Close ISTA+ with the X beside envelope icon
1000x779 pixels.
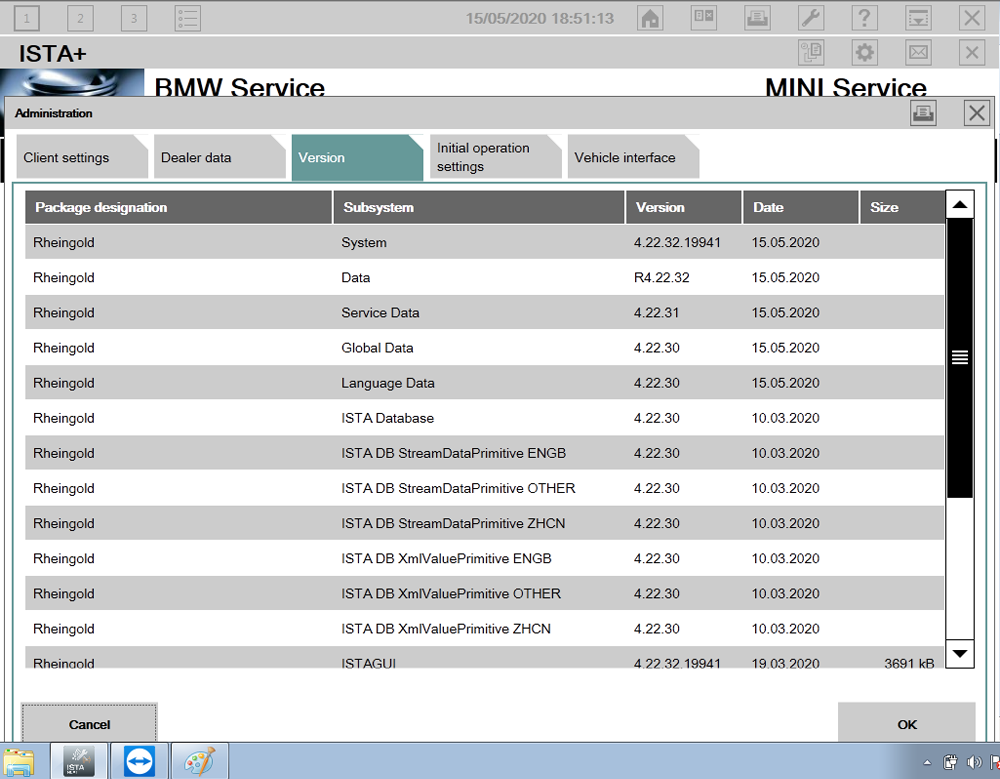(971, 52)
